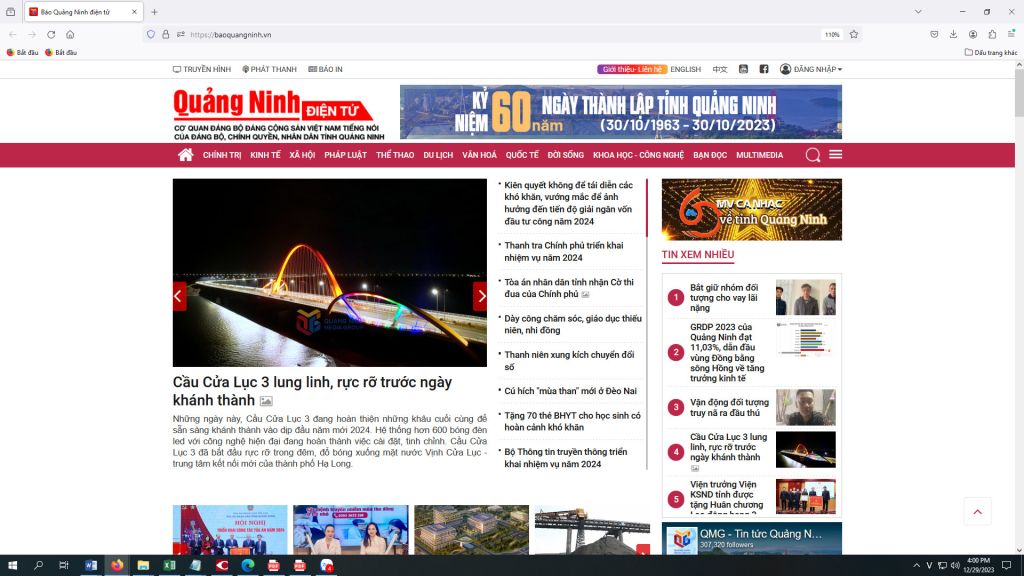Open Task View on the taskbar
This screenshot has width=1024, height=576.
[64, 566]
